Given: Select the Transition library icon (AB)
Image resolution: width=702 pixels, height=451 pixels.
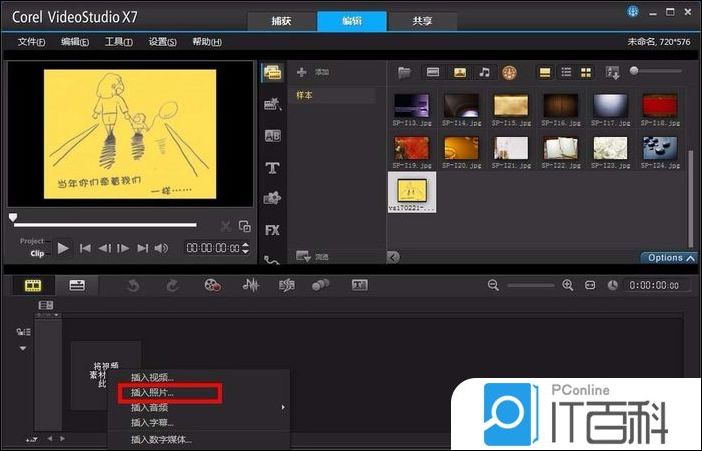Looking at the screenshot, I should 271,136.
